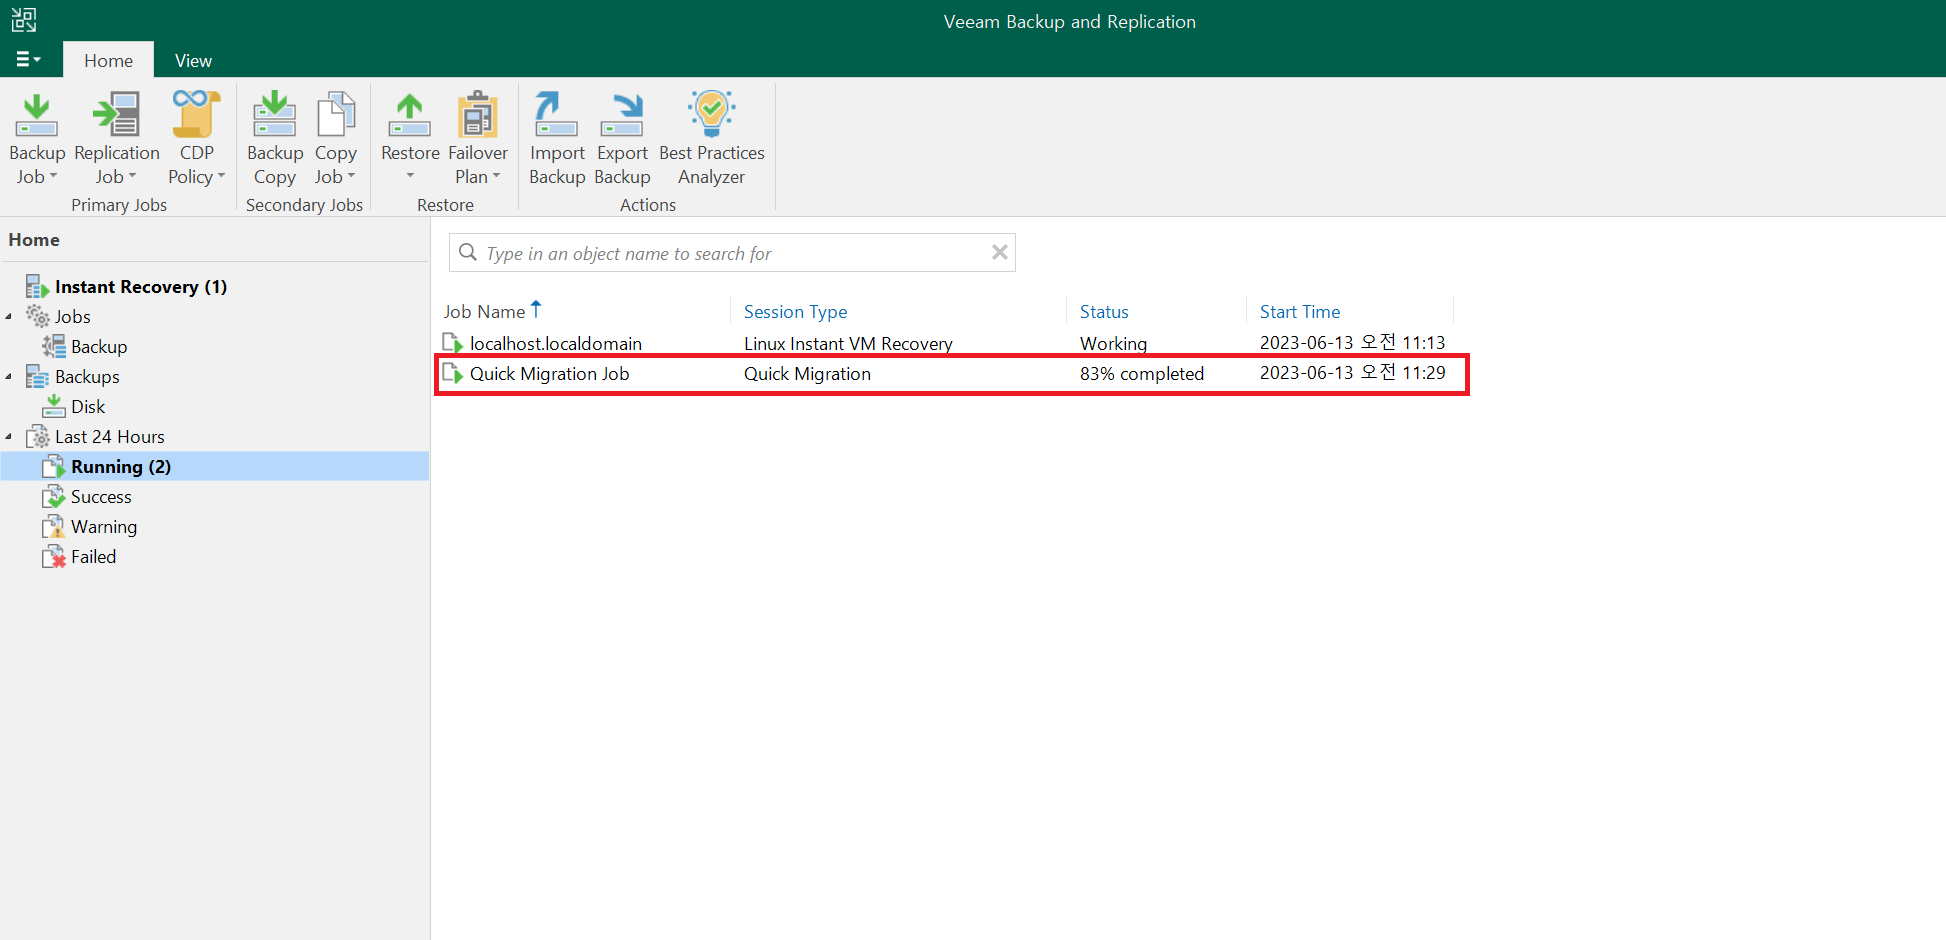
Task: Select the Running (2) tree item
Action: pos(215,467)
